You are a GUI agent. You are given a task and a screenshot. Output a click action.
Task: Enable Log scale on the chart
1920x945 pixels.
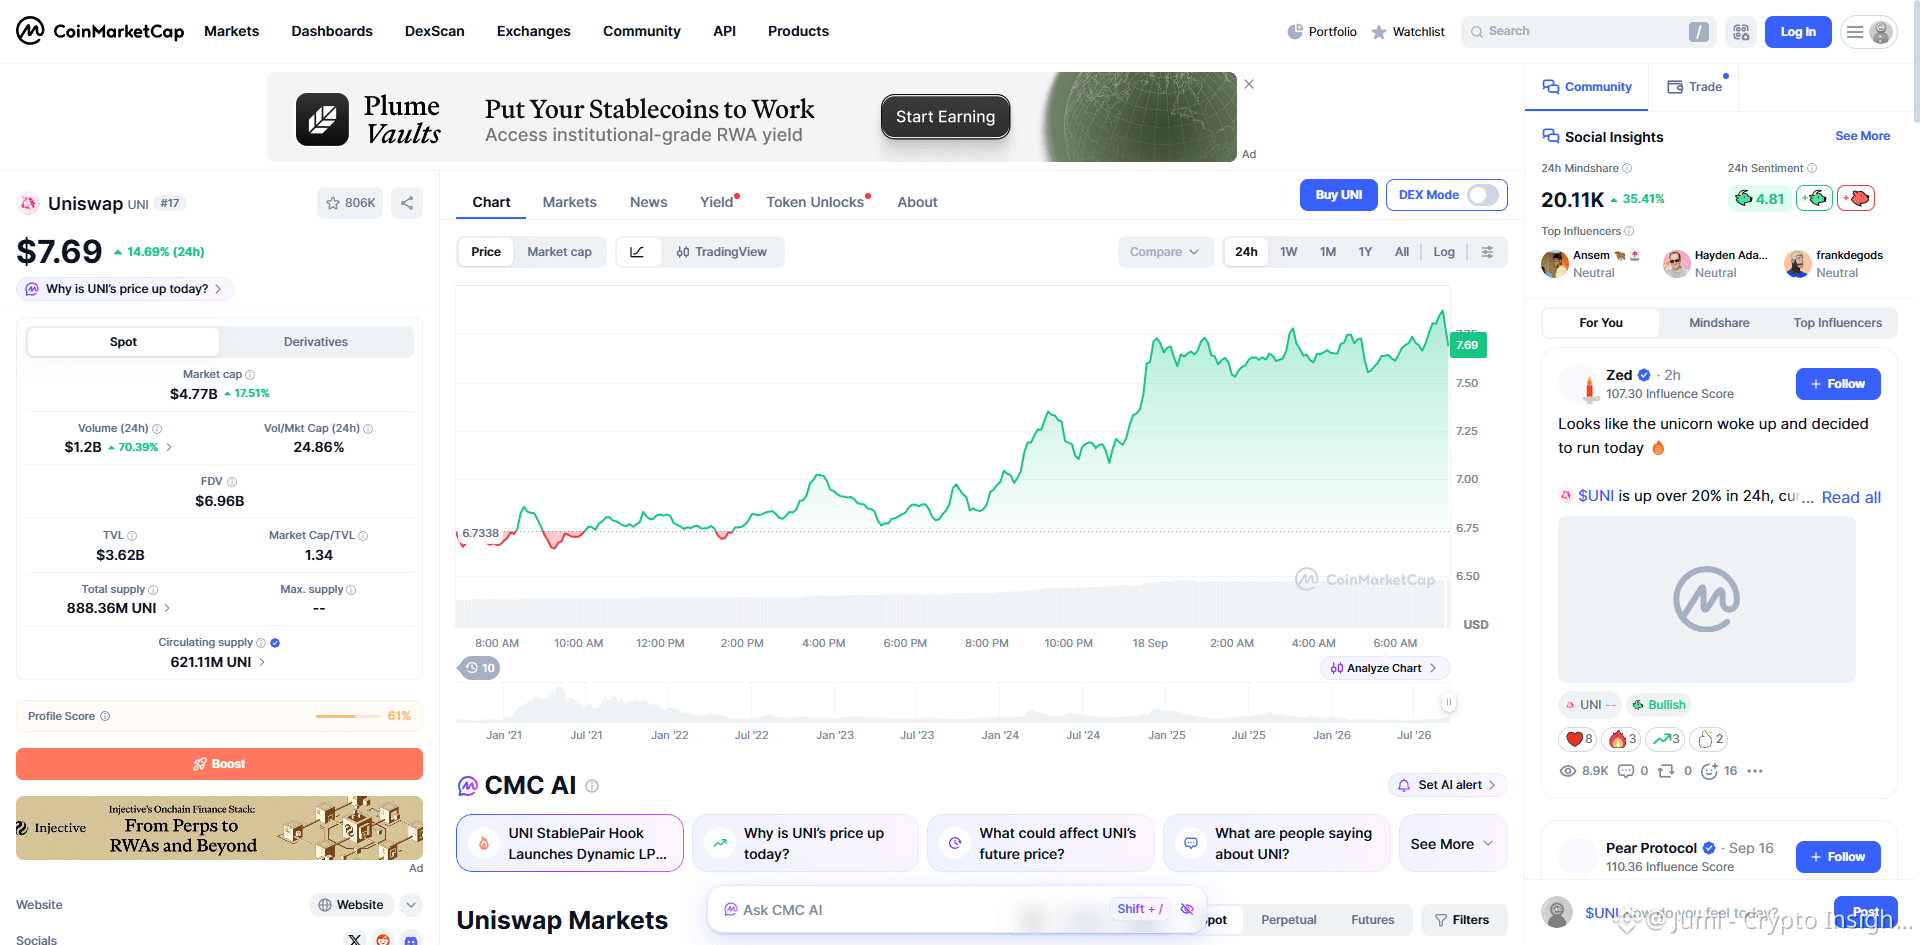(x=1443, y=252)
